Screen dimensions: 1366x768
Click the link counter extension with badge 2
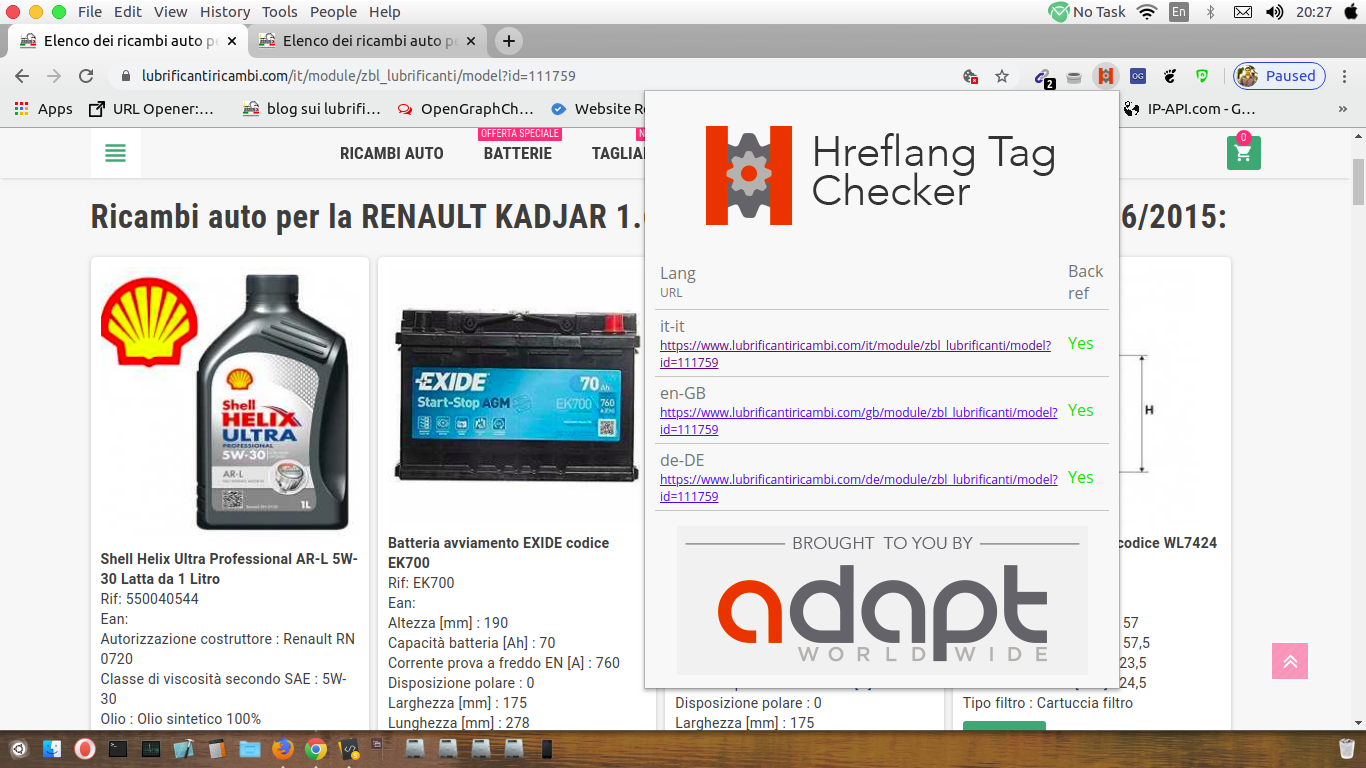click(1043, 77)
